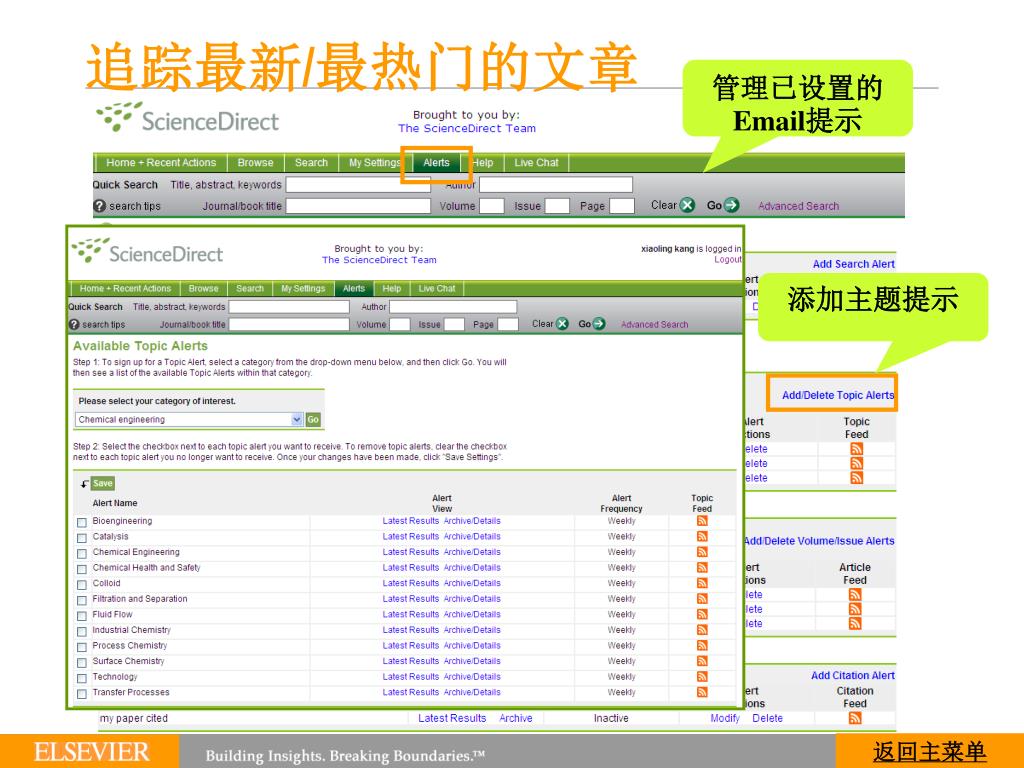
Task: Click the RSS feed icon for Catalysis
Action: [x=702, y=536]
